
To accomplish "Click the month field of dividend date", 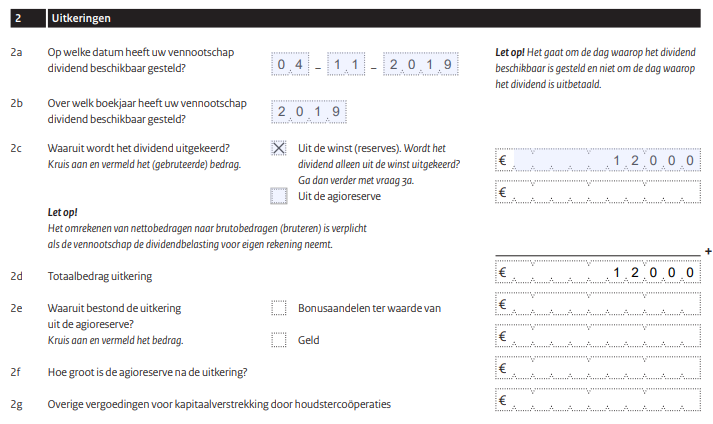I will point(346,64).
